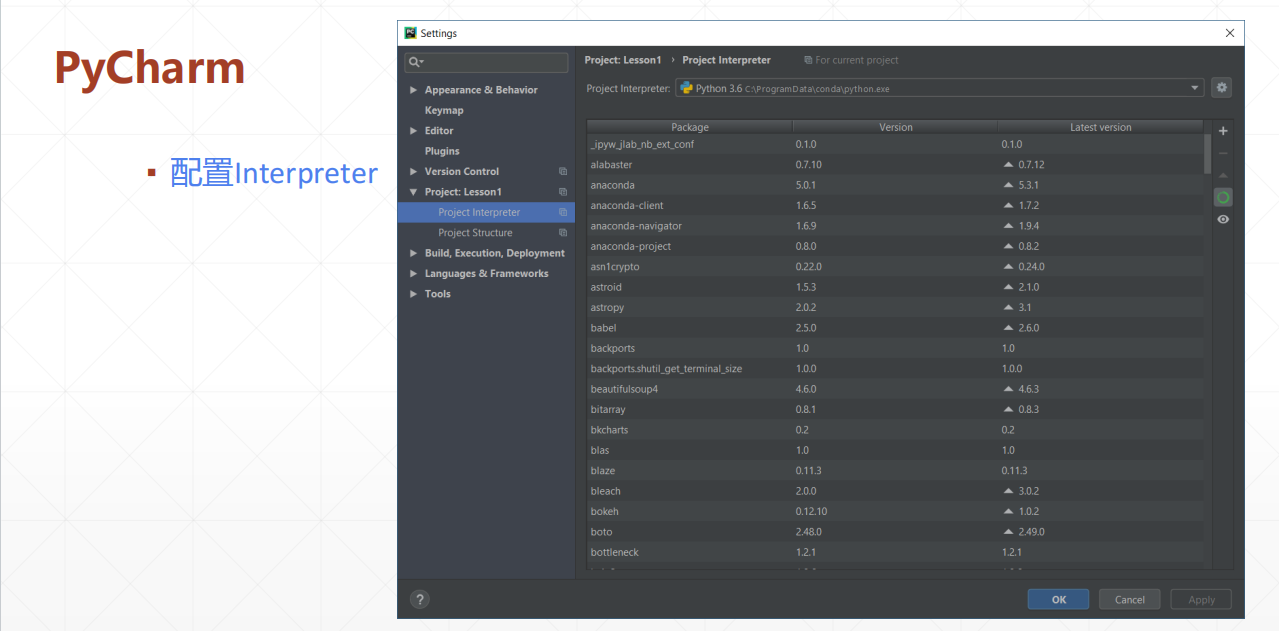Click the settings search input field
This screenshot has height=631, width=1279.
486,62
